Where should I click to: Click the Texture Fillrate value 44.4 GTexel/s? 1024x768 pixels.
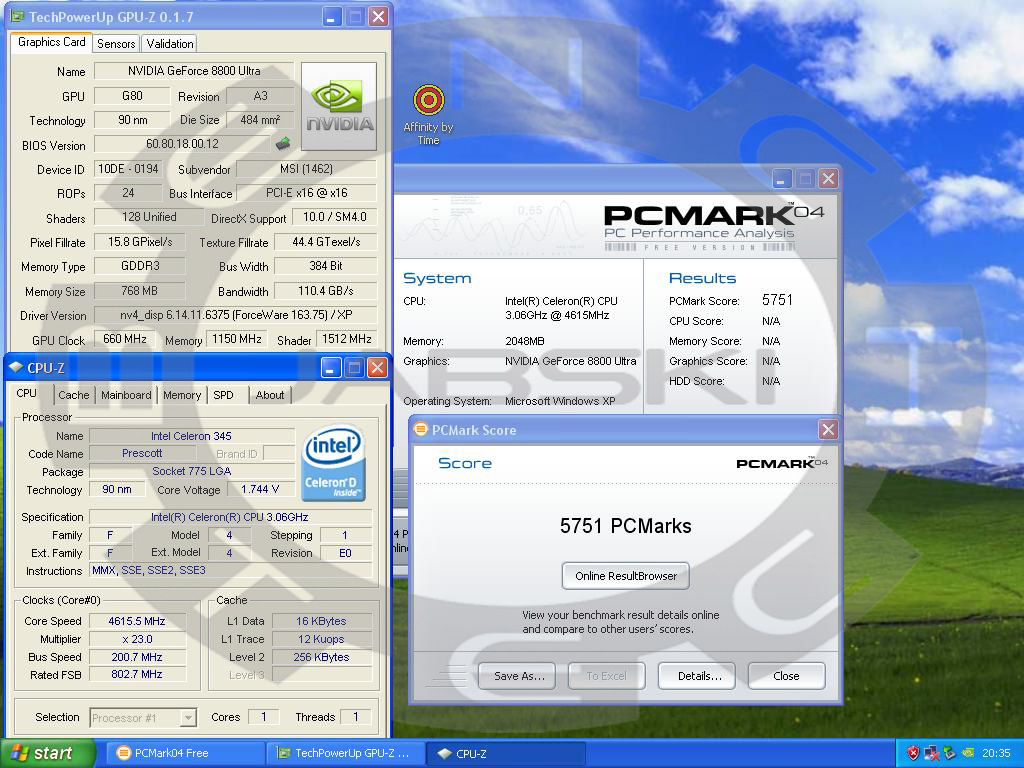pos(325,242)
